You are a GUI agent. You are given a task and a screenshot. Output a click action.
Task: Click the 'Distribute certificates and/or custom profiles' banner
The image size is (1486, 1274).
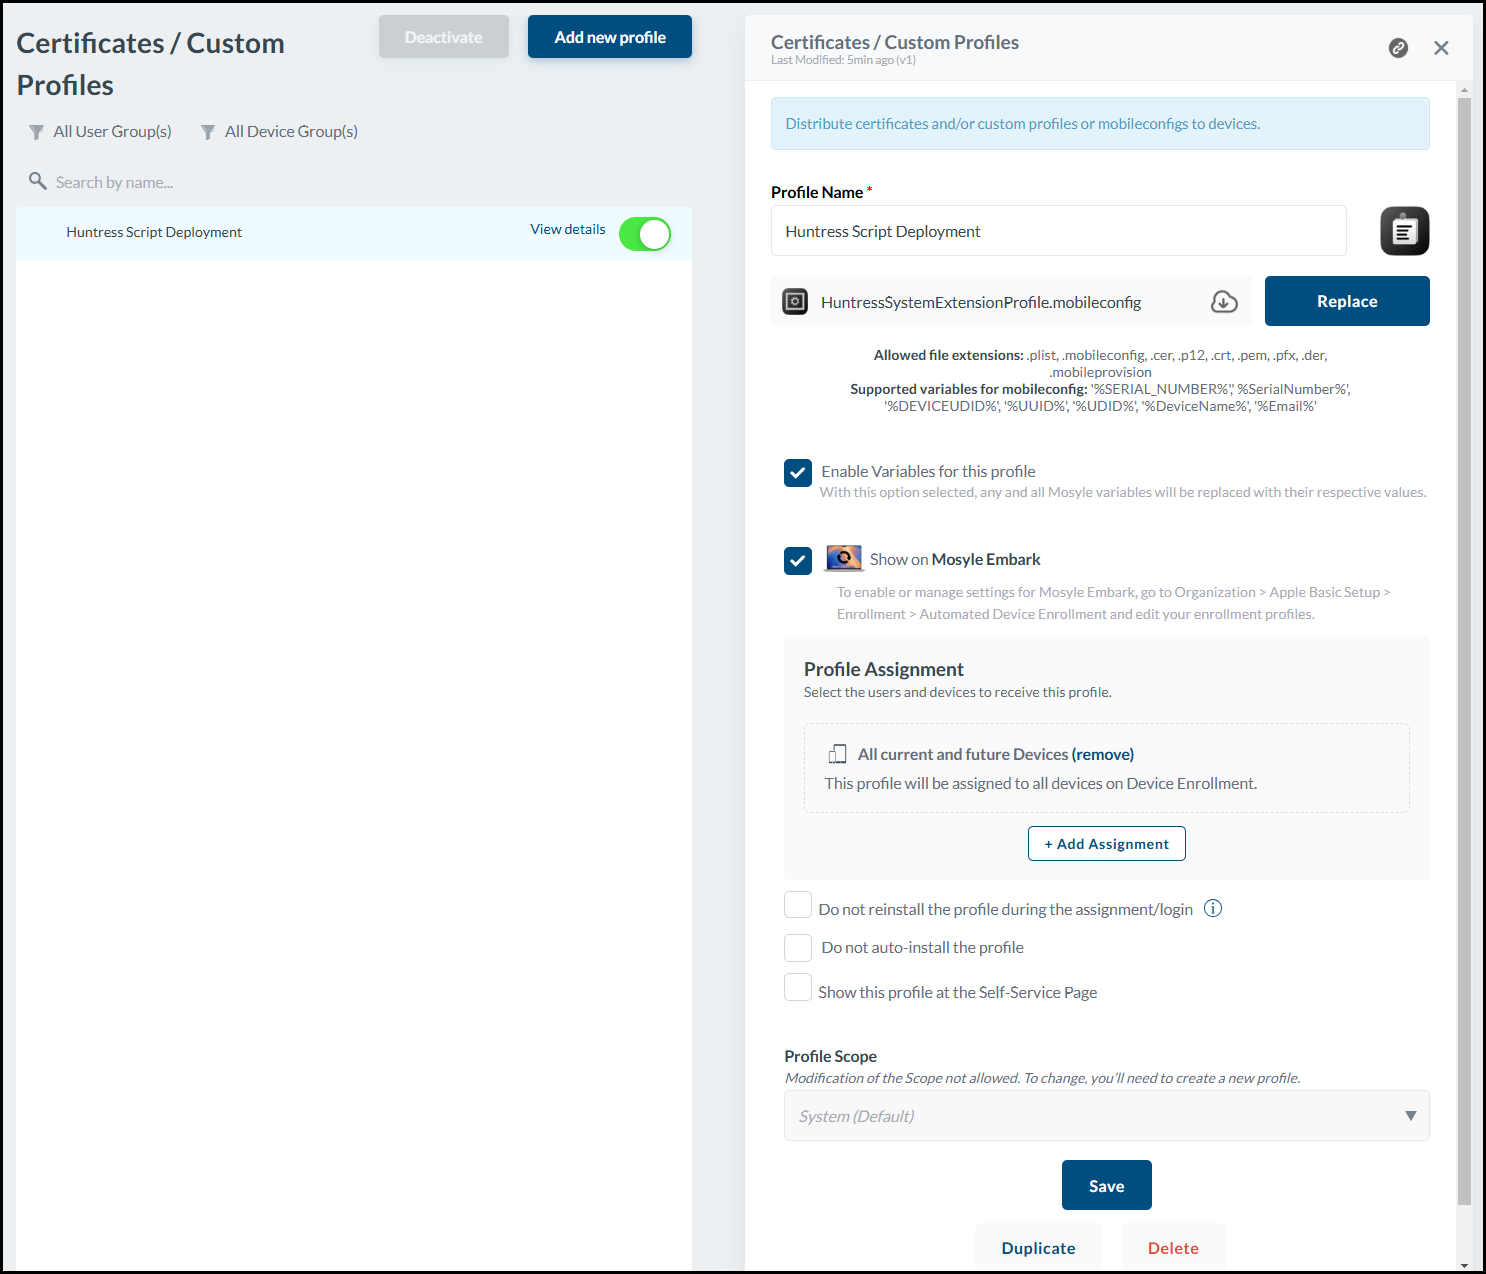coord(1100,124)
